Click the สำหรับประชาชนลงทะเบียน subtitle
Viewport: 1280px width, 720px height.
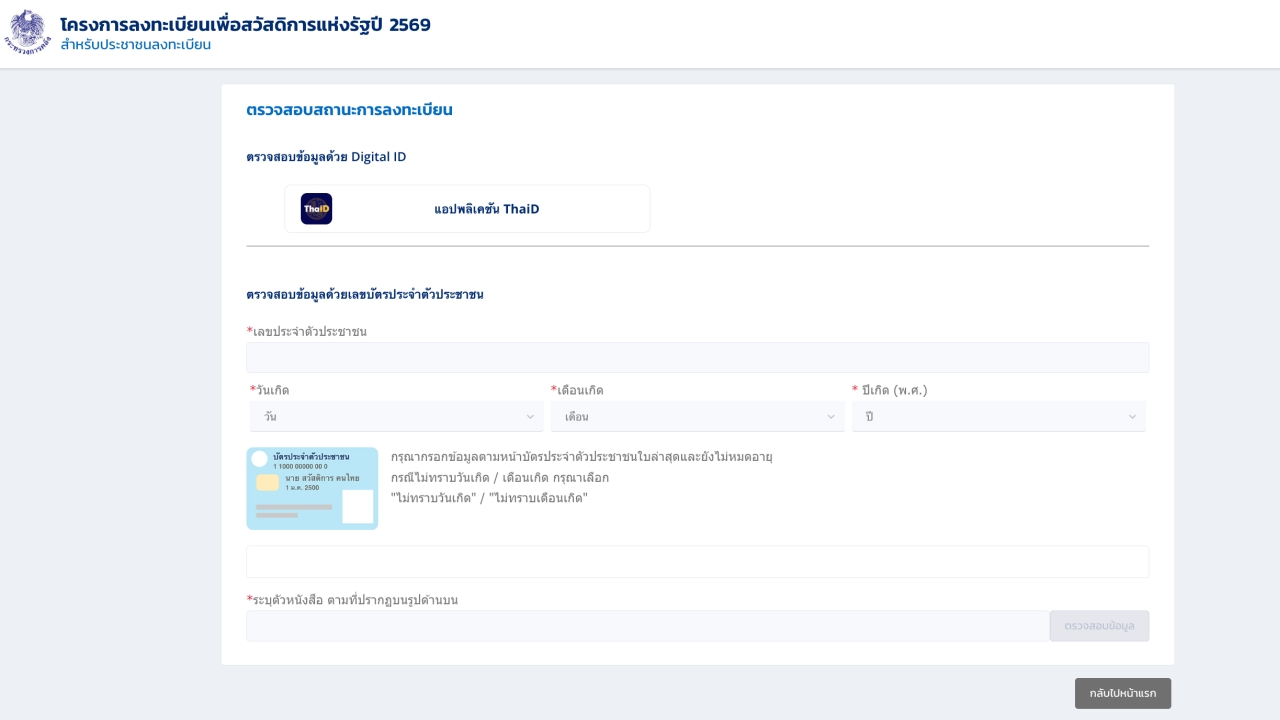[x=135, y=45]
